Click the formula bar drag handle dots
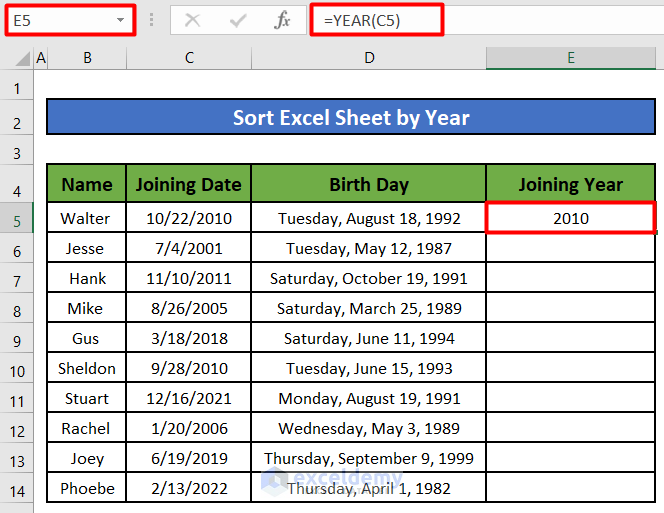664x513 pixels. pos(151,20)
